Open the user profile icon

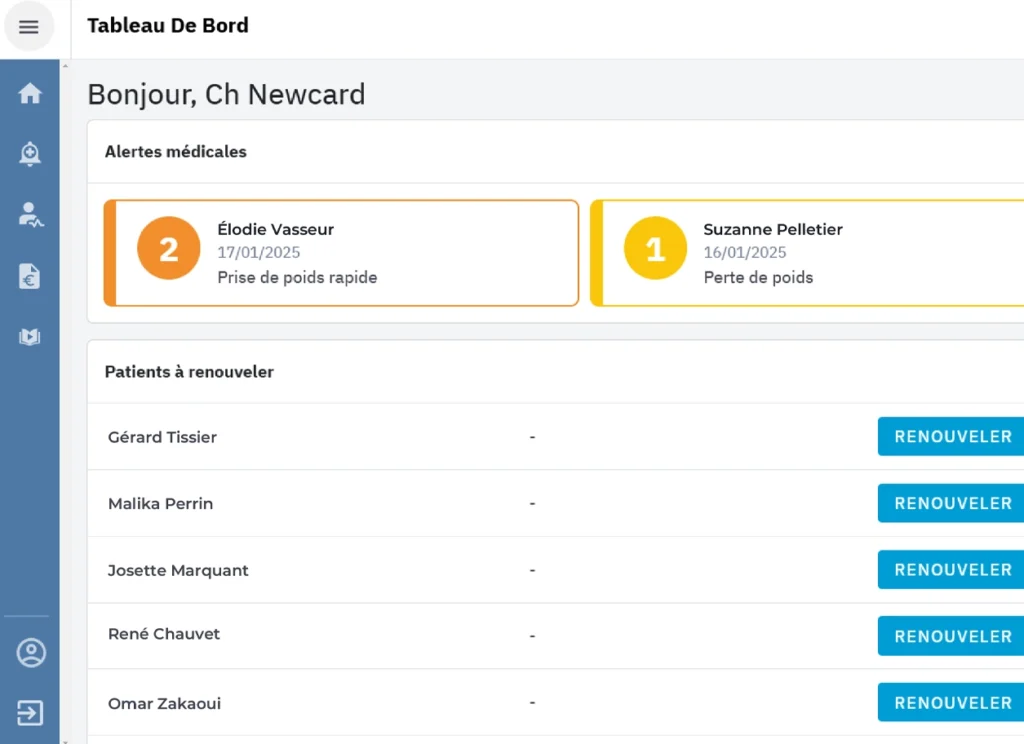[29, 652]
